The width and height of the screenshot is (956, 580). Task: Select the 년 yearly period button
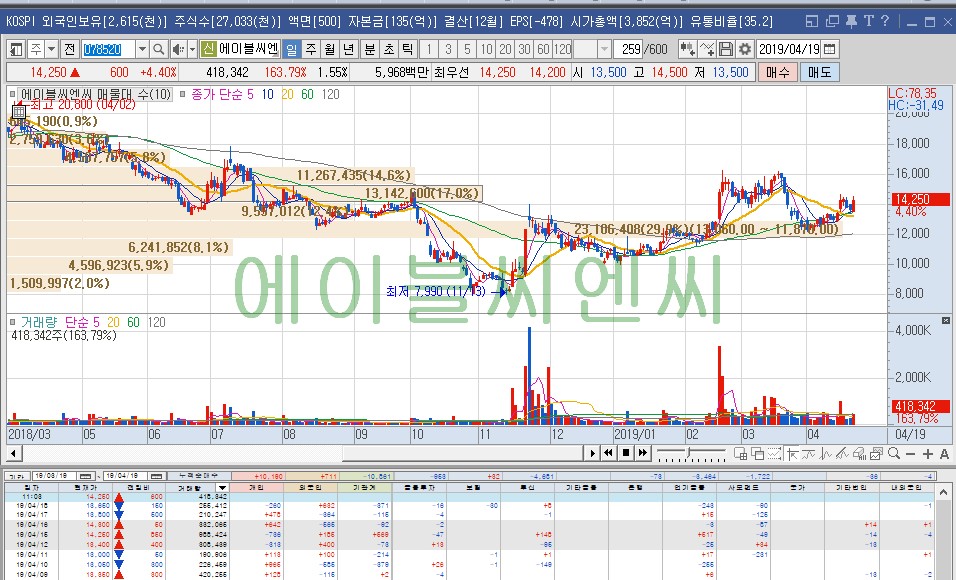tap(349, 49)
